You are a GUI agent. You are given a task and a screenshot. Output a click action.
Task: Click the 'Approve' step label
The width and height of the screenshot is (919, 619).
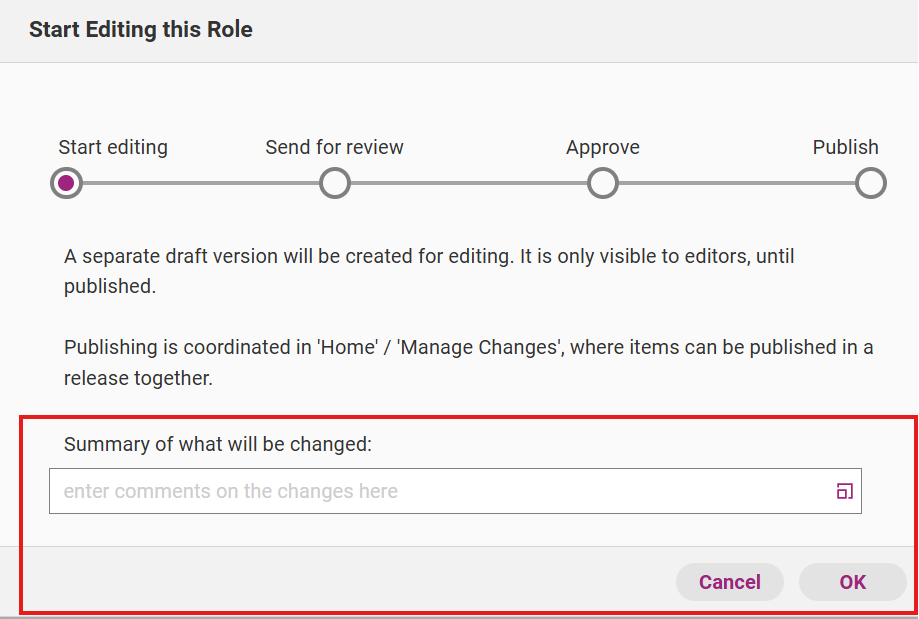tap(603, 147)
